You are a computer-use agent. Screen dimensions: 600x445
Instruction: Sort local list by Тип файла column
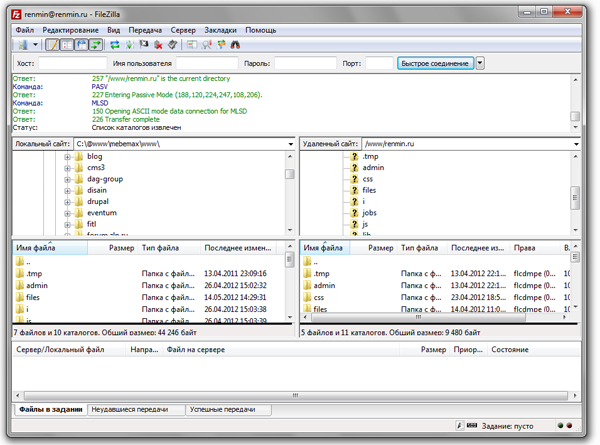(x=169, y=248)
